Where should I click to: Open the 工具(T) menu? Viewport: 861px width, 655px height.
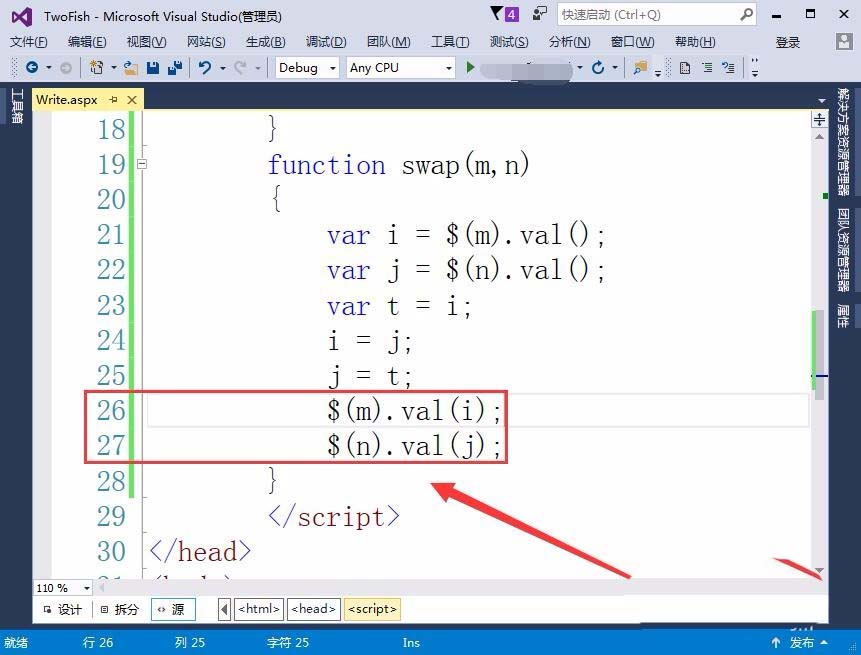pyautogui.click(x=450, y=42)
